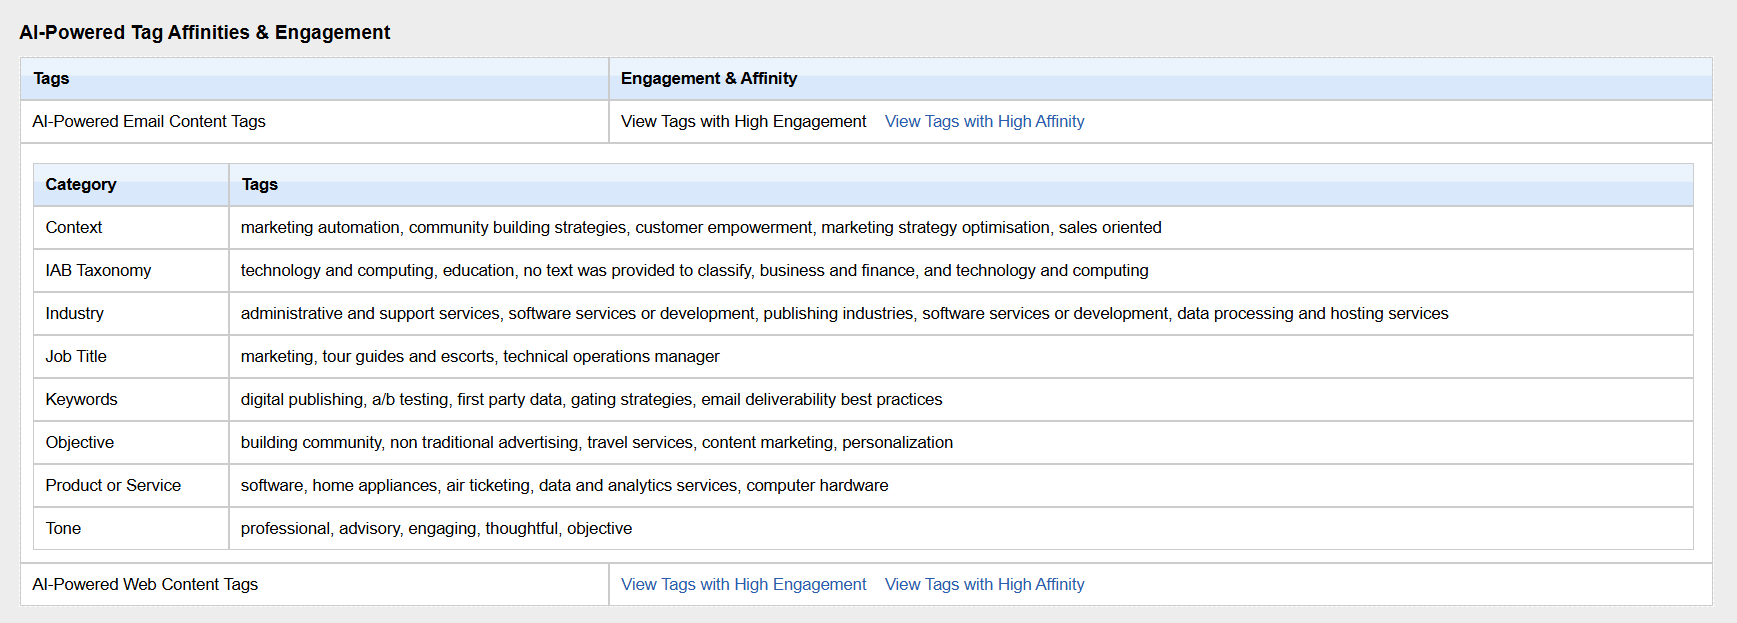This screenshot has width=1737, height=623.
Task: Select the Product or Service category cell
Action: tap(113, 485)
